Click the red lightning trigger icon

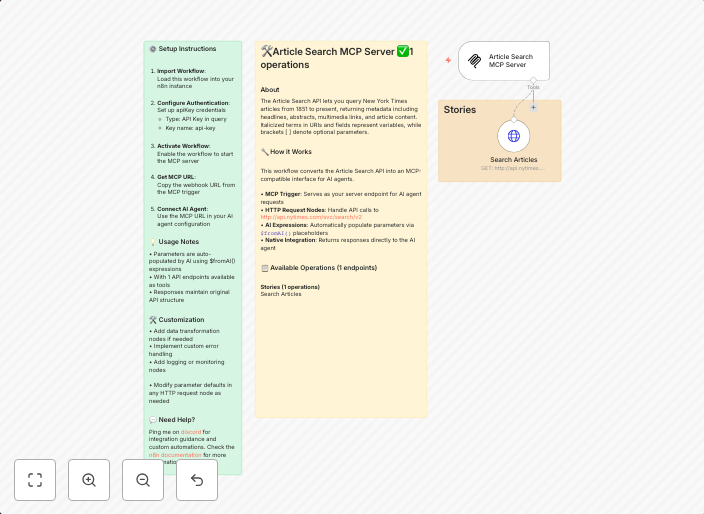[448, 60]
